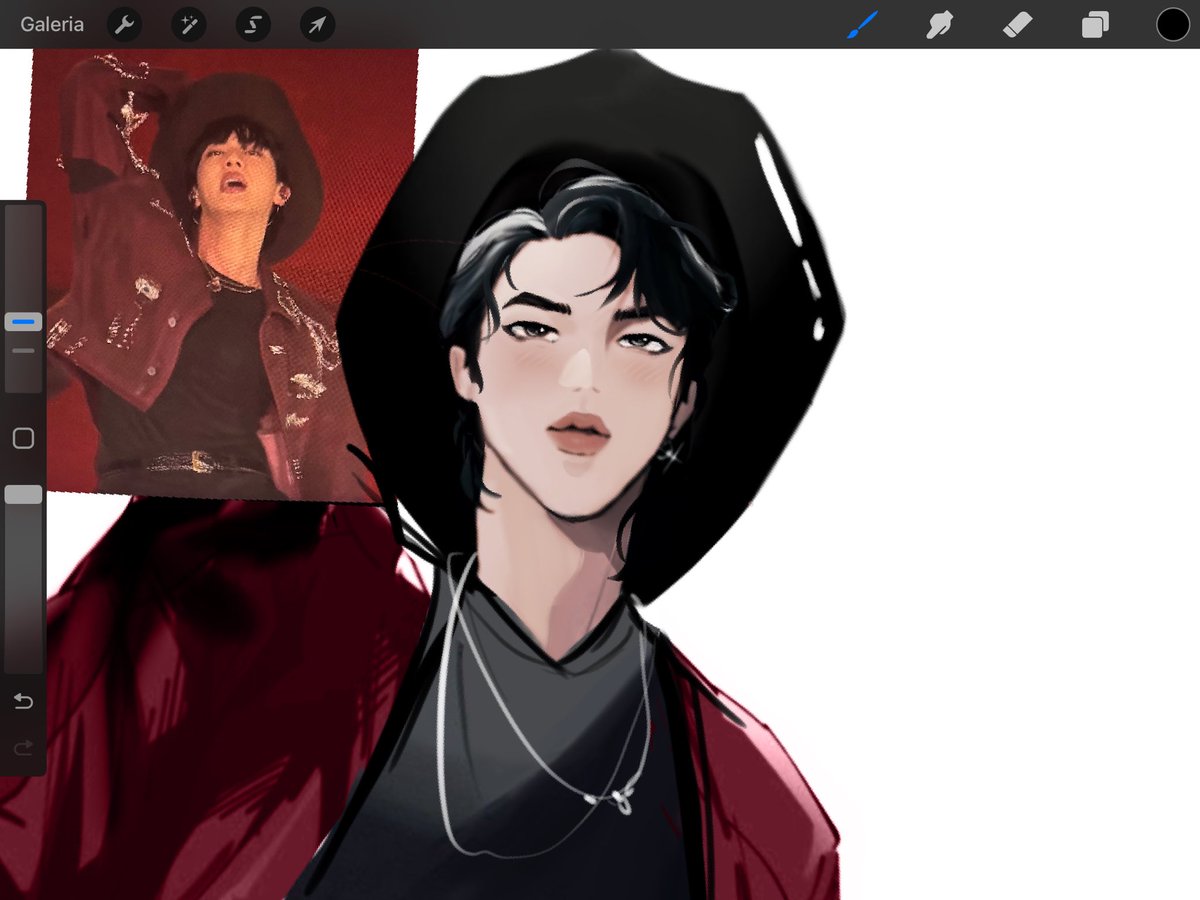
Task: Activate the Transform arrow tool
Action: [317, 25]
